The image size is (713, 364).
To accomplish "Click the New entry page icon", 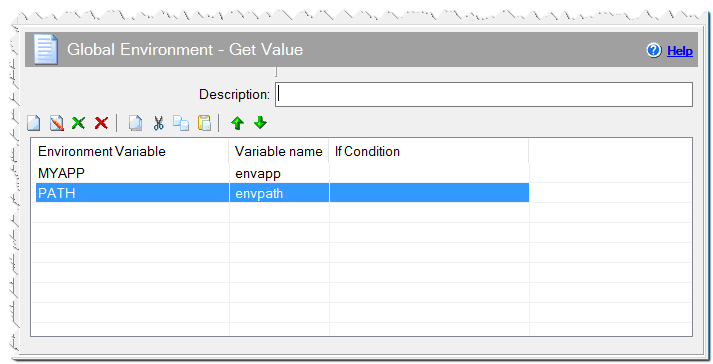I will (34, 123).
